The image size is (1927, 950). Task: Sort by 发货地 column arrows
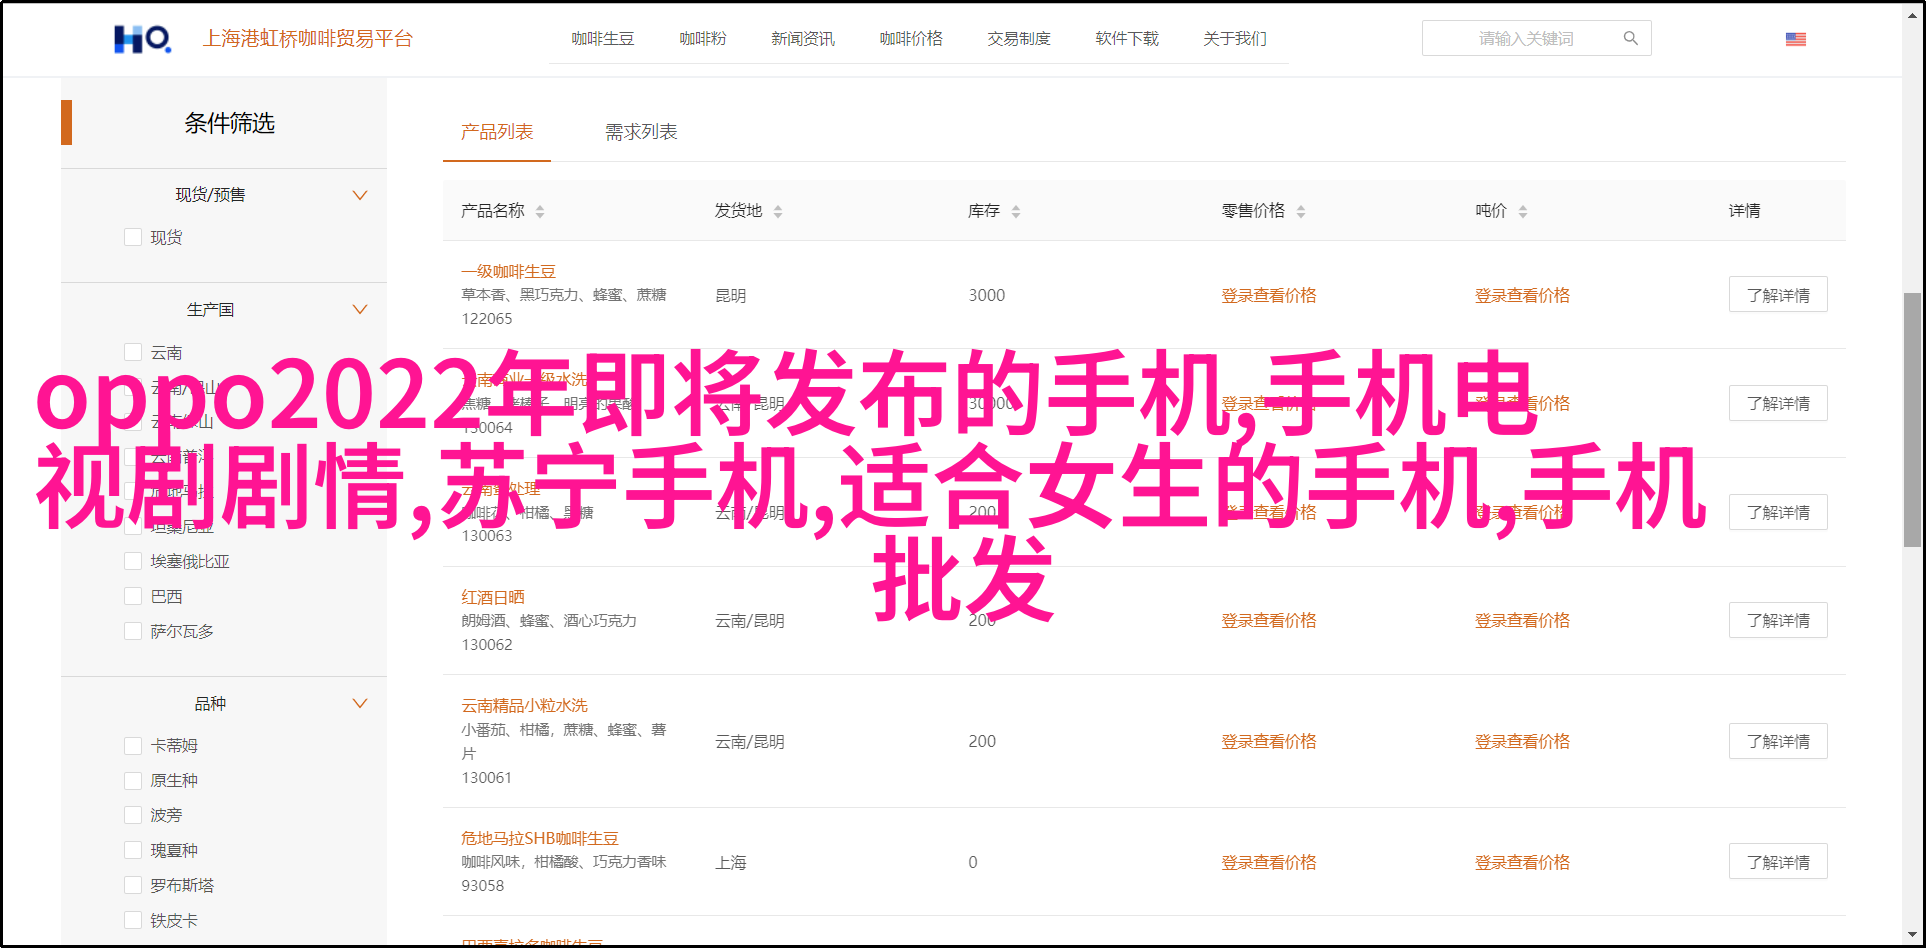coord(778,211)
